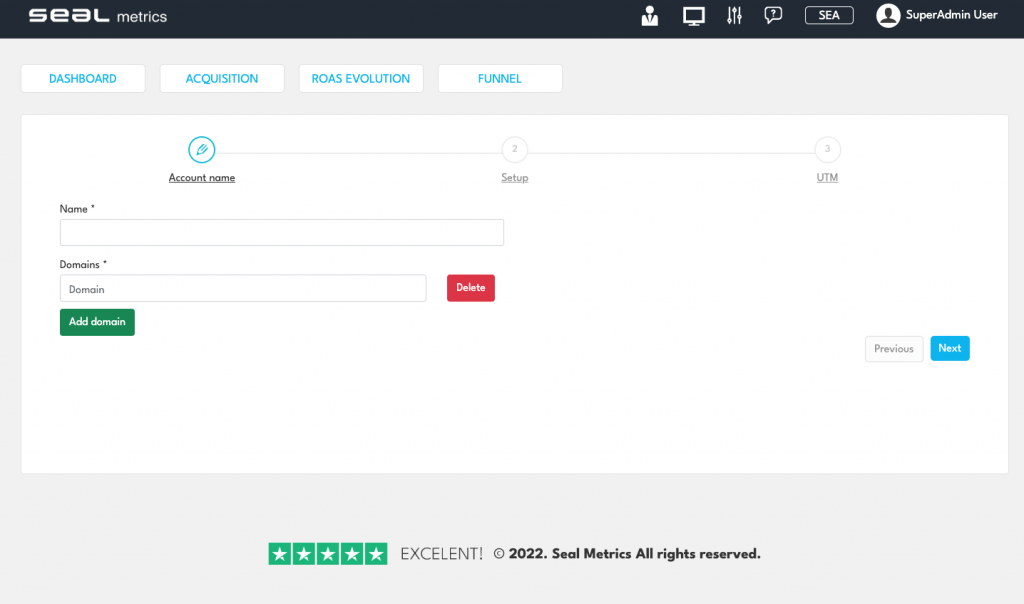This screenshot has height=604, width=1024.
Task: Switch to the Acquisition tab
Action: tap(222, 79)
